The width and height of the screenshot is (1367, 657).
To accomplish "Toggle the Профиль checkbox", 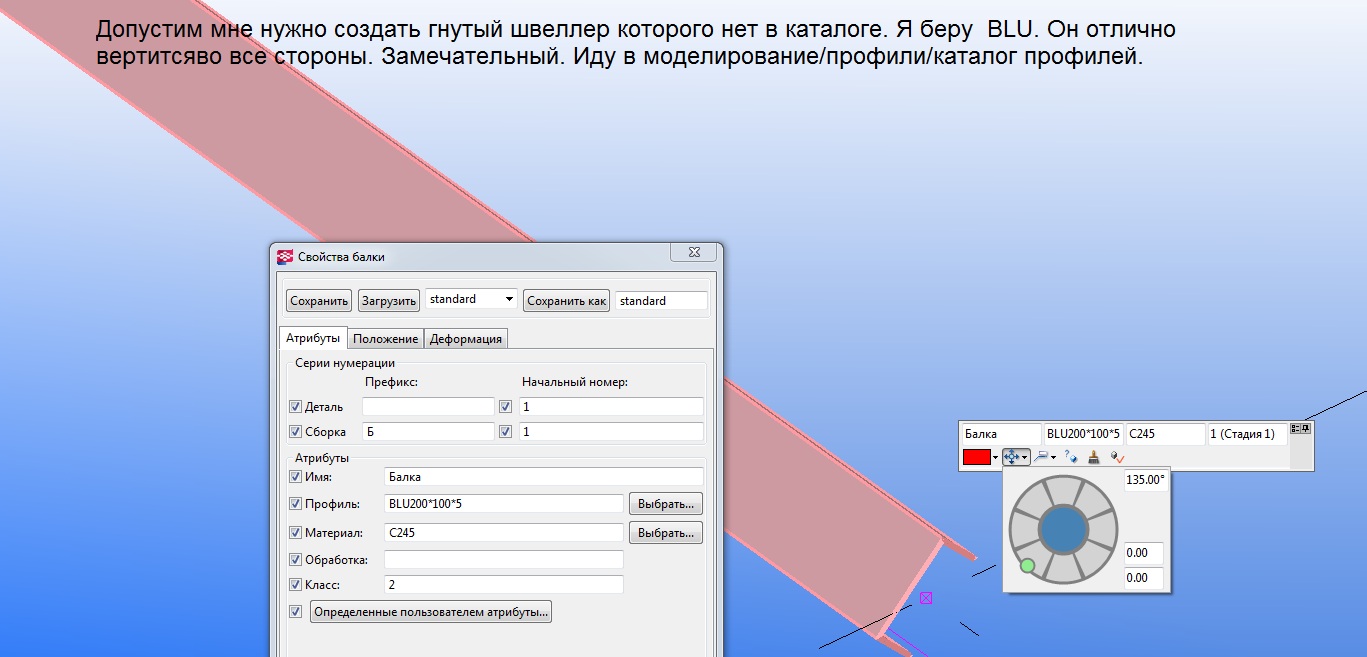I will point(295,503).
